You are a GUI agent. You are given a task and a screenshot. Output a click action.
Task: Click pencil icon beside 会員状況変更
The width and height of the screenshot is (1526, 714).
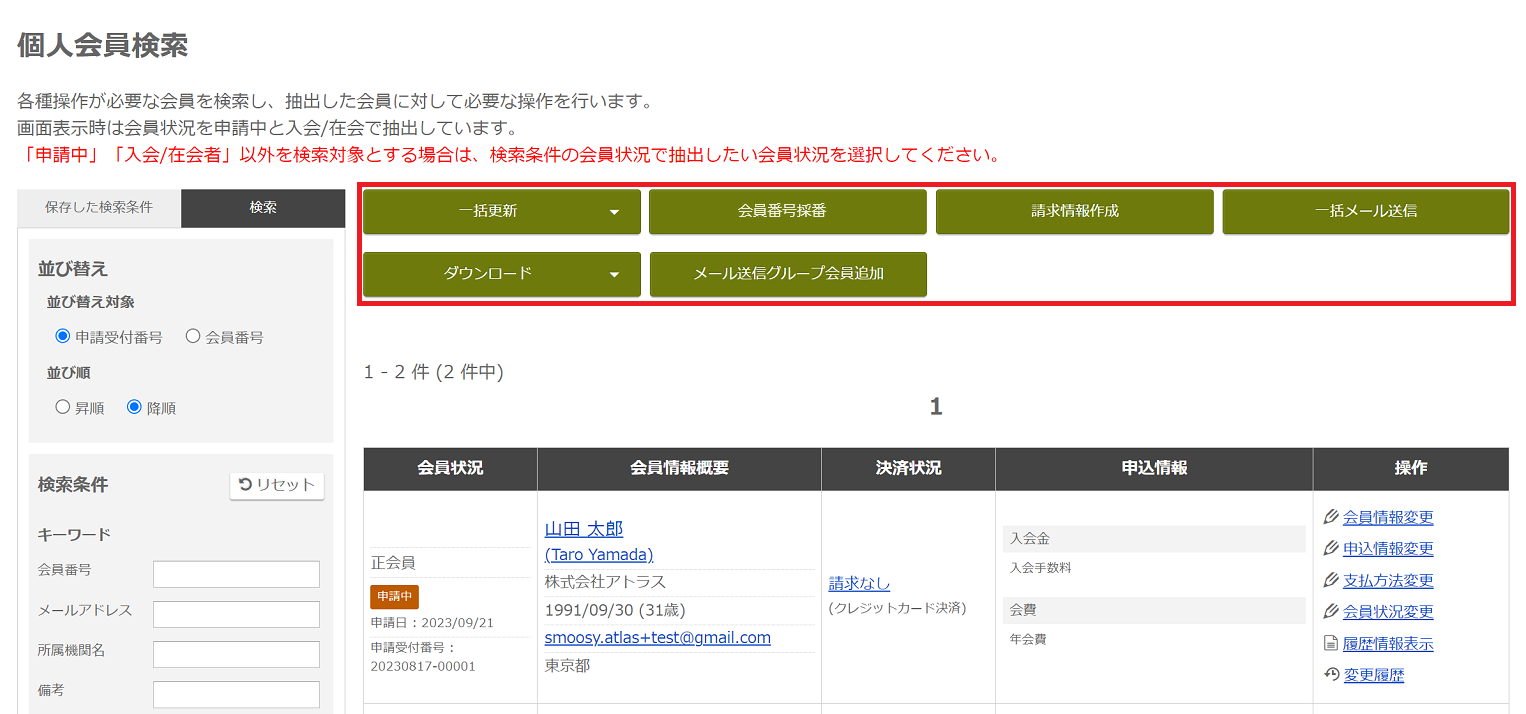point(1330,611)
